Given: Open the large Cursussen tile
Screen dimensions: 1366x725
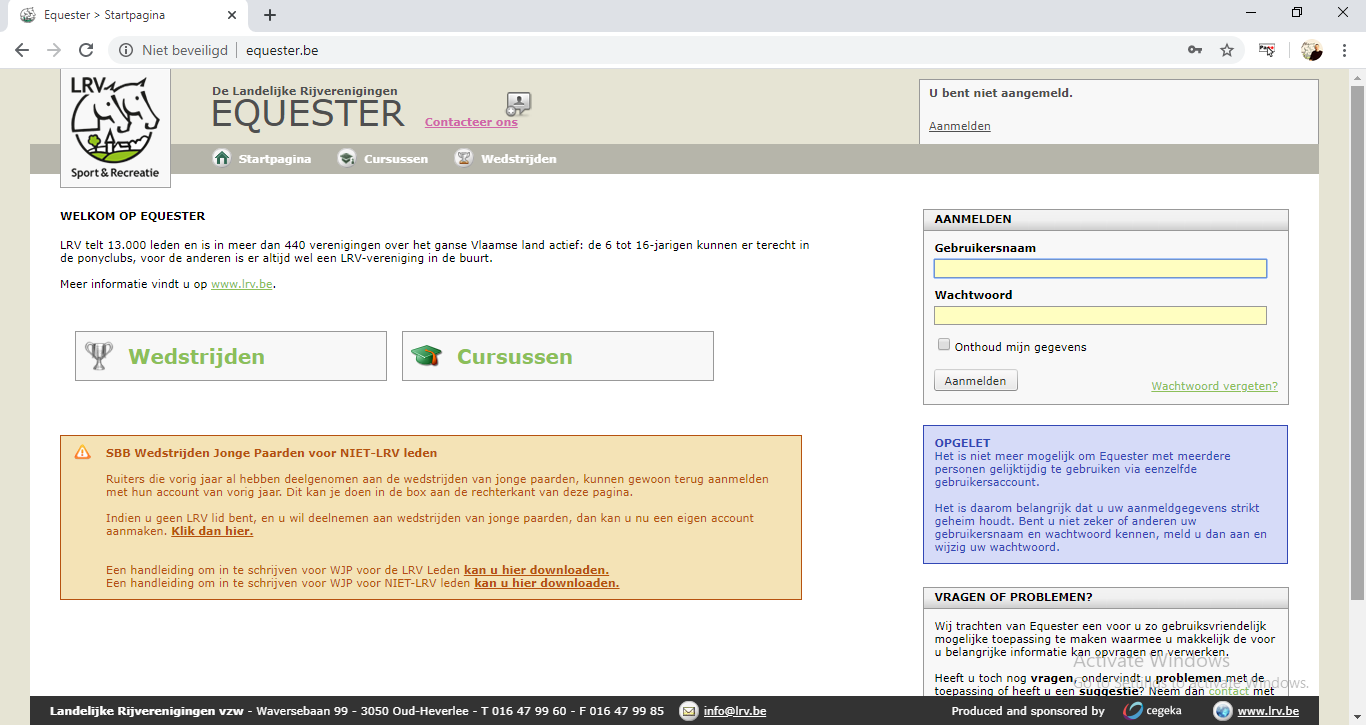Looking at the screenshot, I should click(x=558, y=356).
